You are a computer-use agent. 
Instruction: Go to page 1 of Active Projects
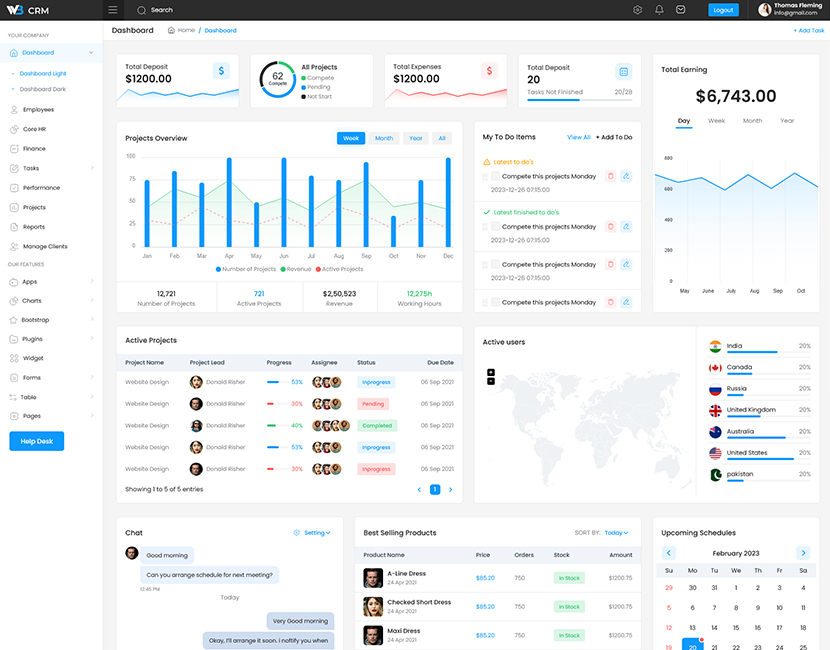(x=435, y=490)
